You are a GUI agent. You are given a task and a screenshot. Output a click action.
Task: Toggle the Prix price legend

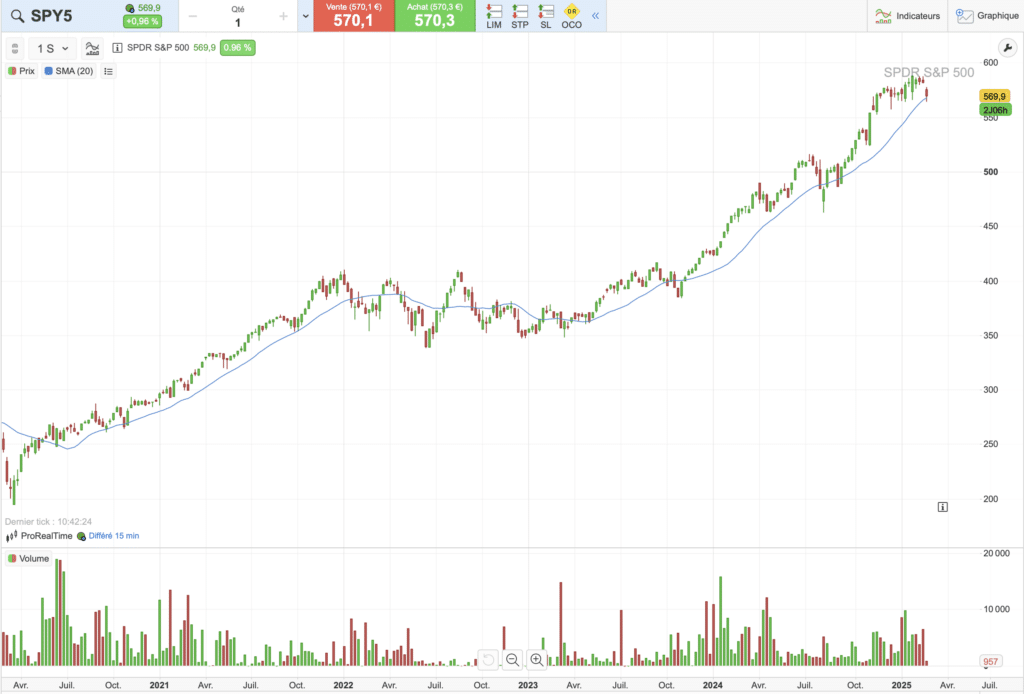22,71
